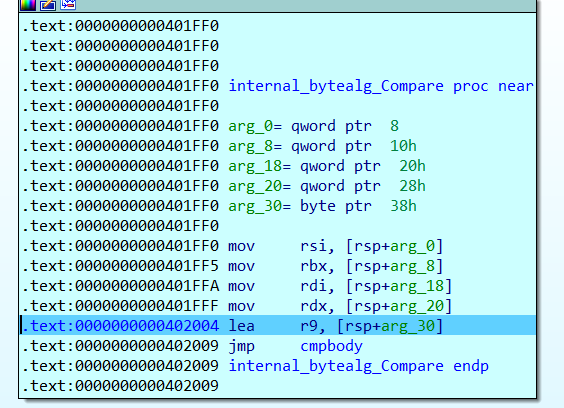Select arg_0 variable definition
The image size is (564, 408).
click(313, 126)
